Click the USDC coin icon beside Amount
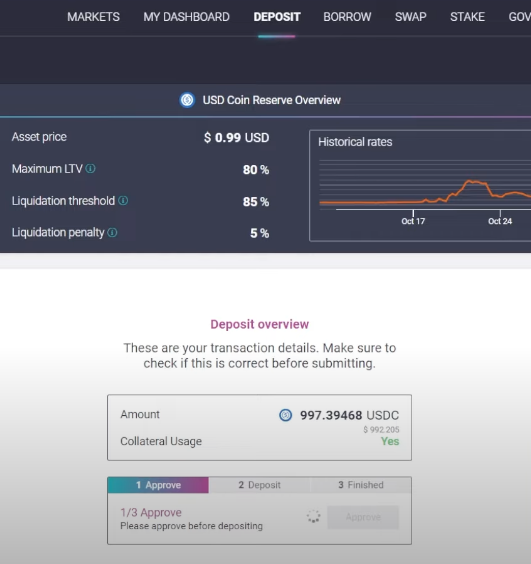The width and height of the screenshot is (531, 564). coord(286,415)
